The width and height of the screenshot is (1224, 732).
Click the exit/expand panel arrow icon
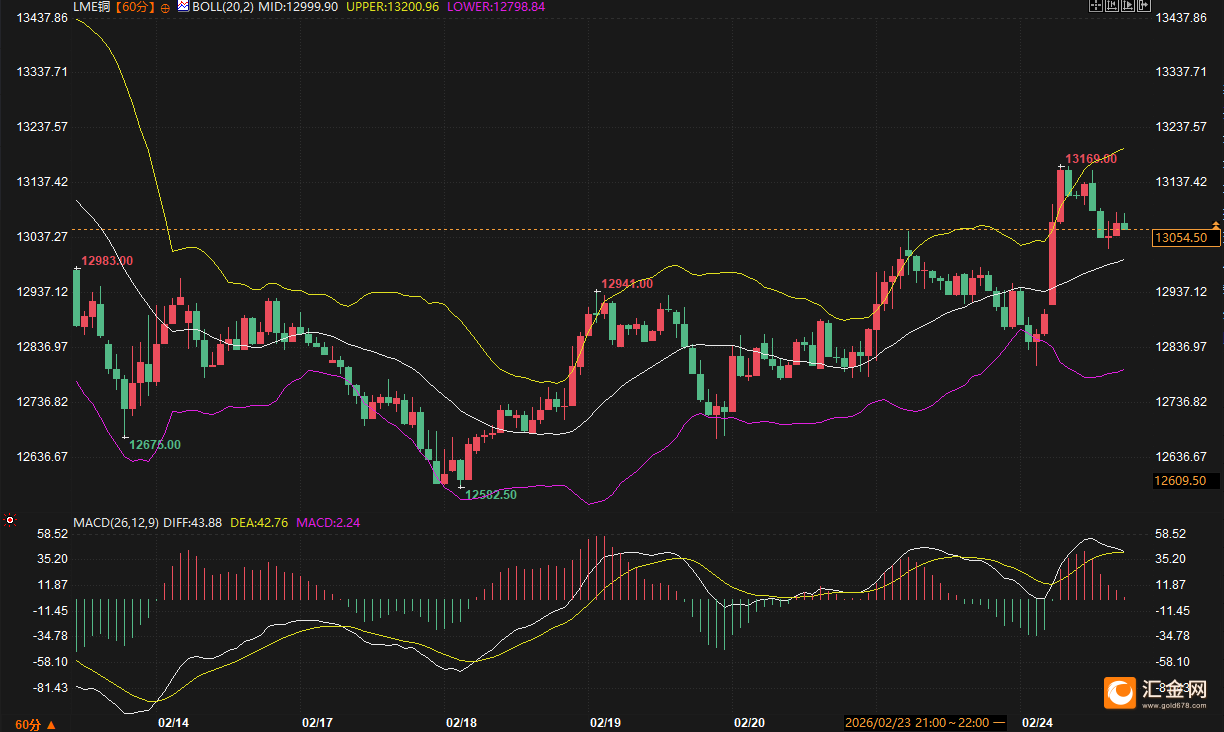point(1143,6)
